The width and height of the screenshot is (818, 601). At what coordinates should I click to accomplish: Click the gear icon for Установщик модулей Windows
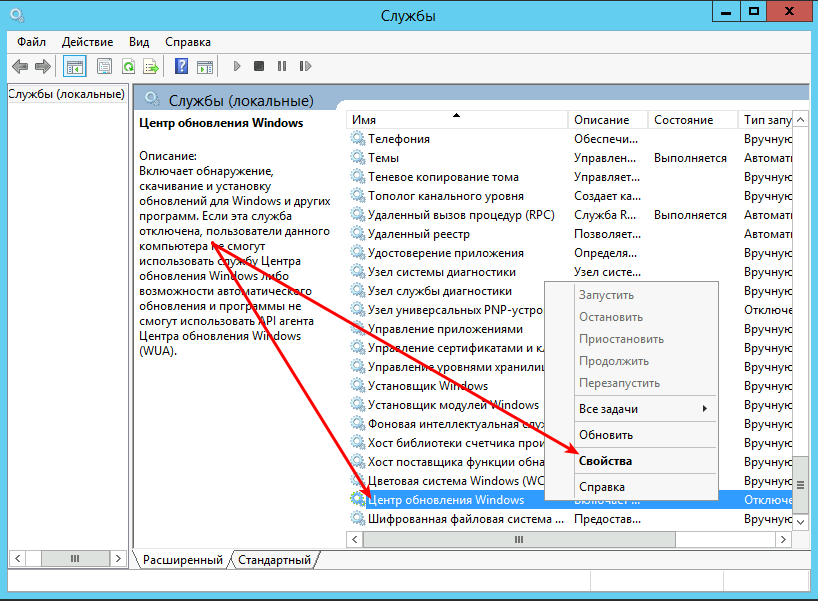click(x=357, y=405)
